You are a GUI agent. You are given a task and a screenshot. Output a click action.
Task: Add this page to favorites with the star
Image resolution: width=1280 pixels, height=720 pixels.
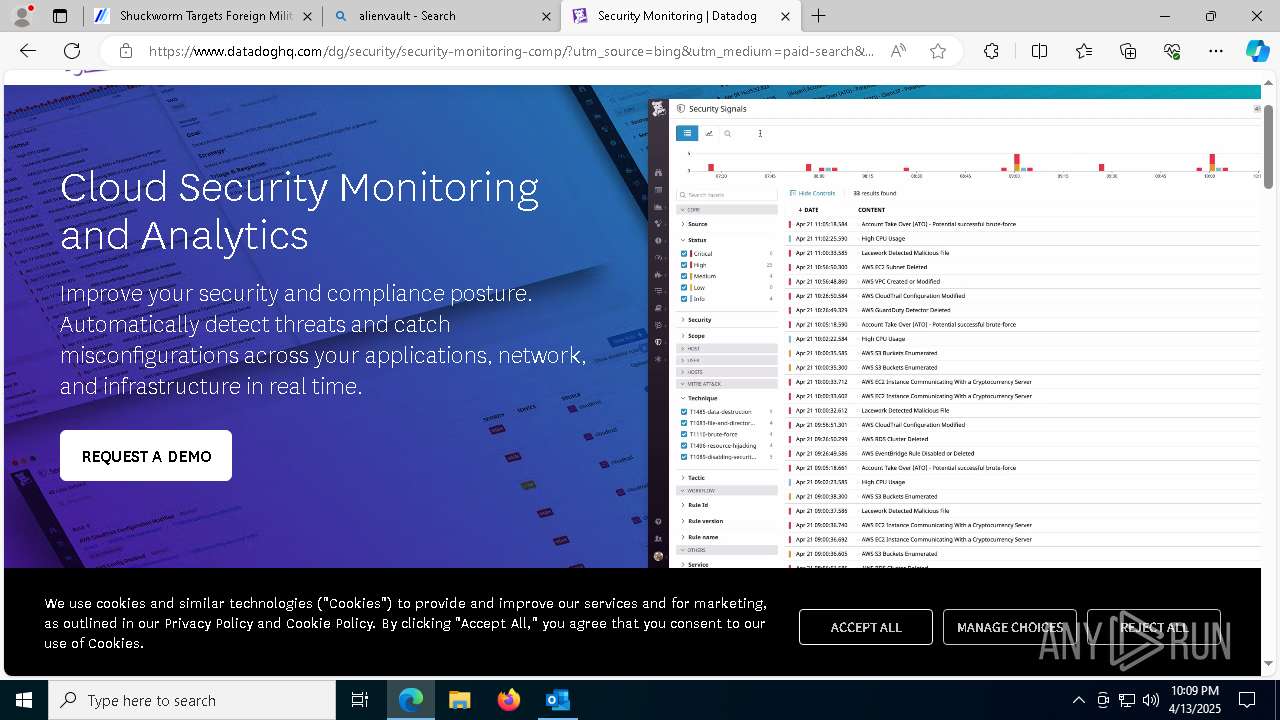pyautogui.click(x=938, y=51)
